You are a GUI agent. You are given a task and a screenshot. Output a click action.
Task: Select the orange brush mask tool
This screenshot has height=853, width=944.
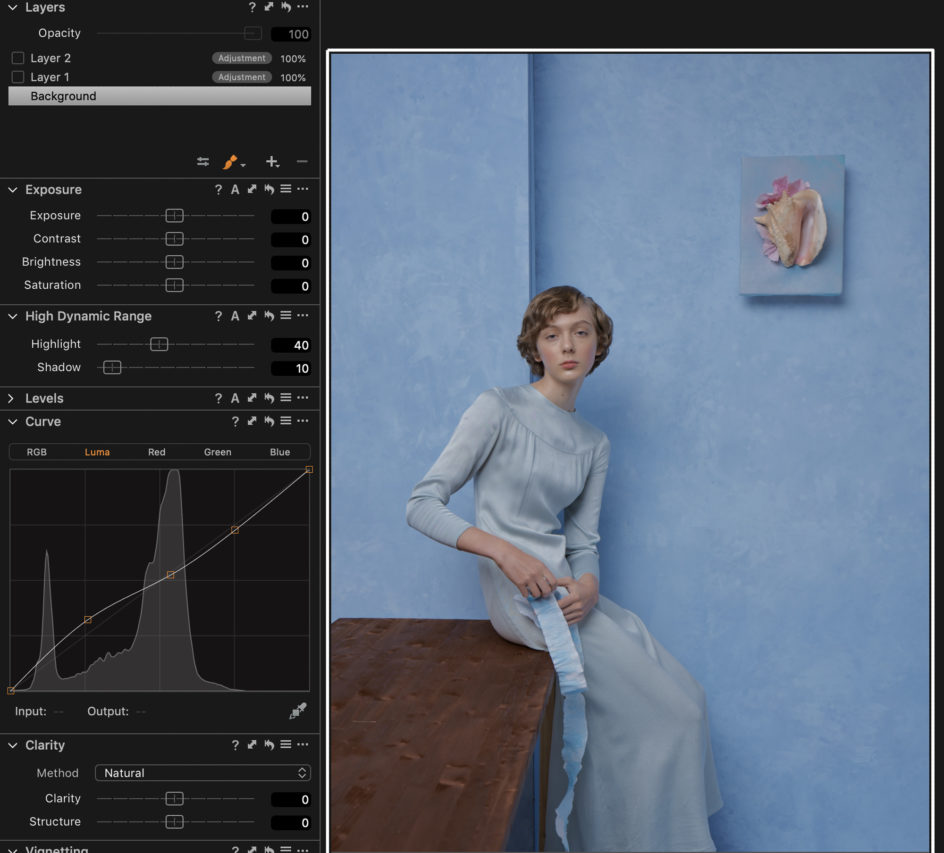click(x=230, y=161)
